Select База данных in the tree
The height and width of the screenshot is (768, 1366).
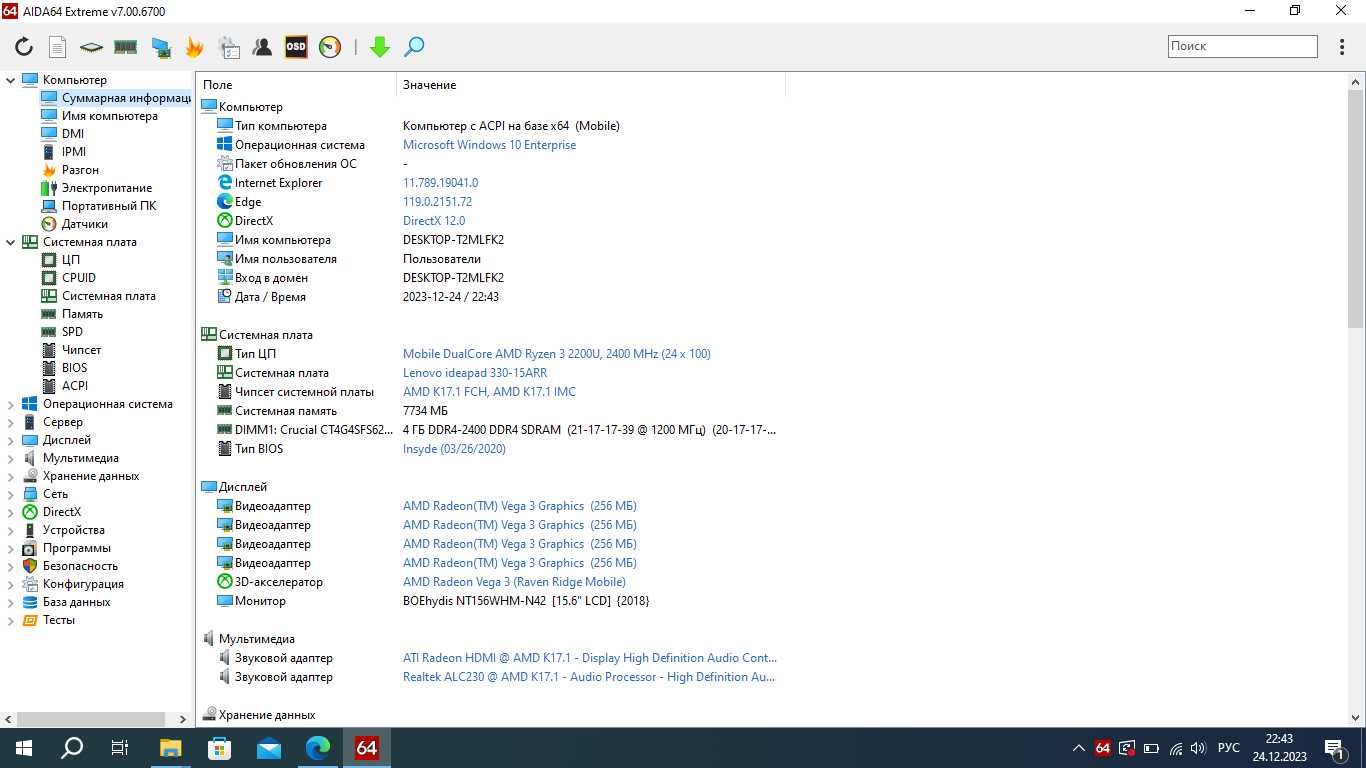[x=66, y=602]
